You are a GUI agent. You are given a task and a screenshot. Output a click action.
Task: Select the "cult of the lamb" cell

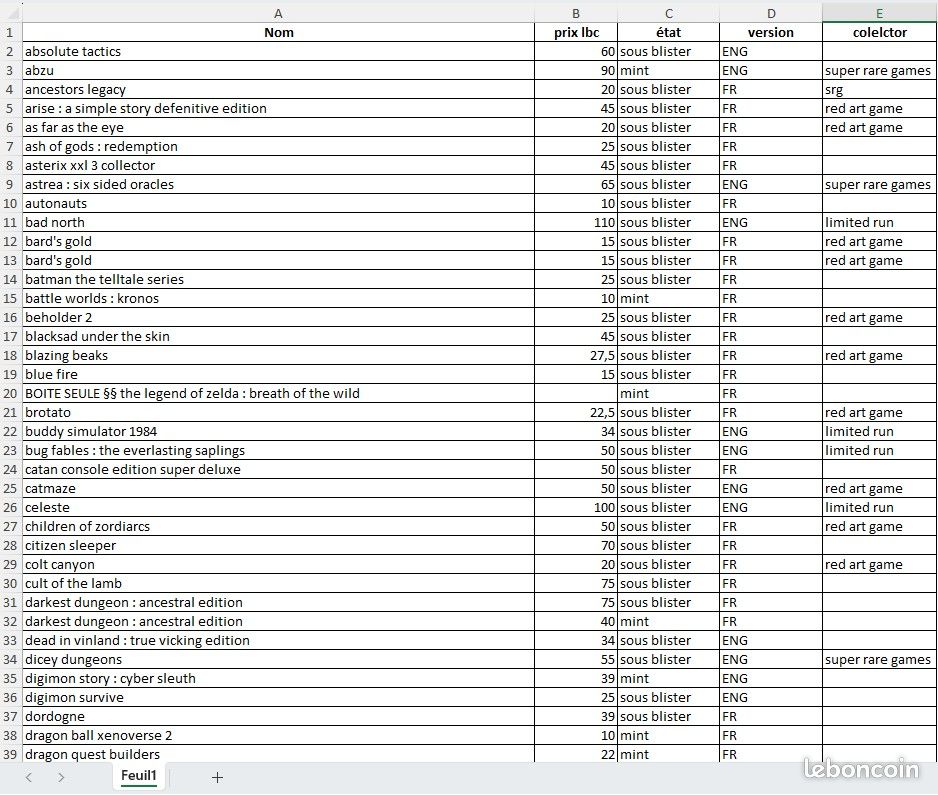click(x=278, y=583)
